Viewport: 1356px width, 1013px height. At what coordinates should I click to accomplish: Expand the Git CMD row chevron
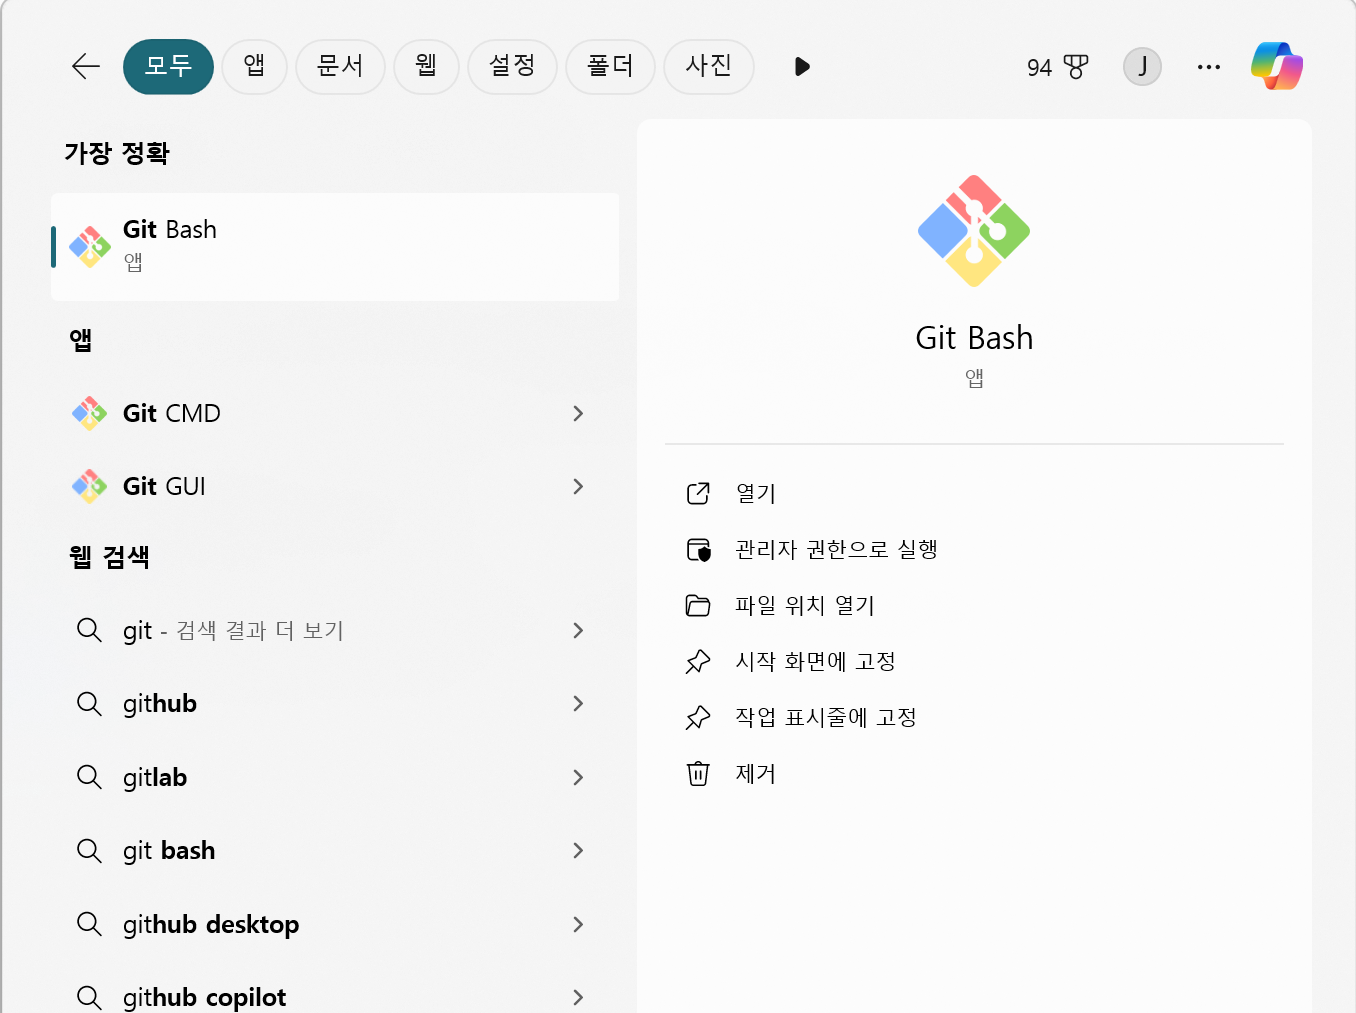(578, 413)
